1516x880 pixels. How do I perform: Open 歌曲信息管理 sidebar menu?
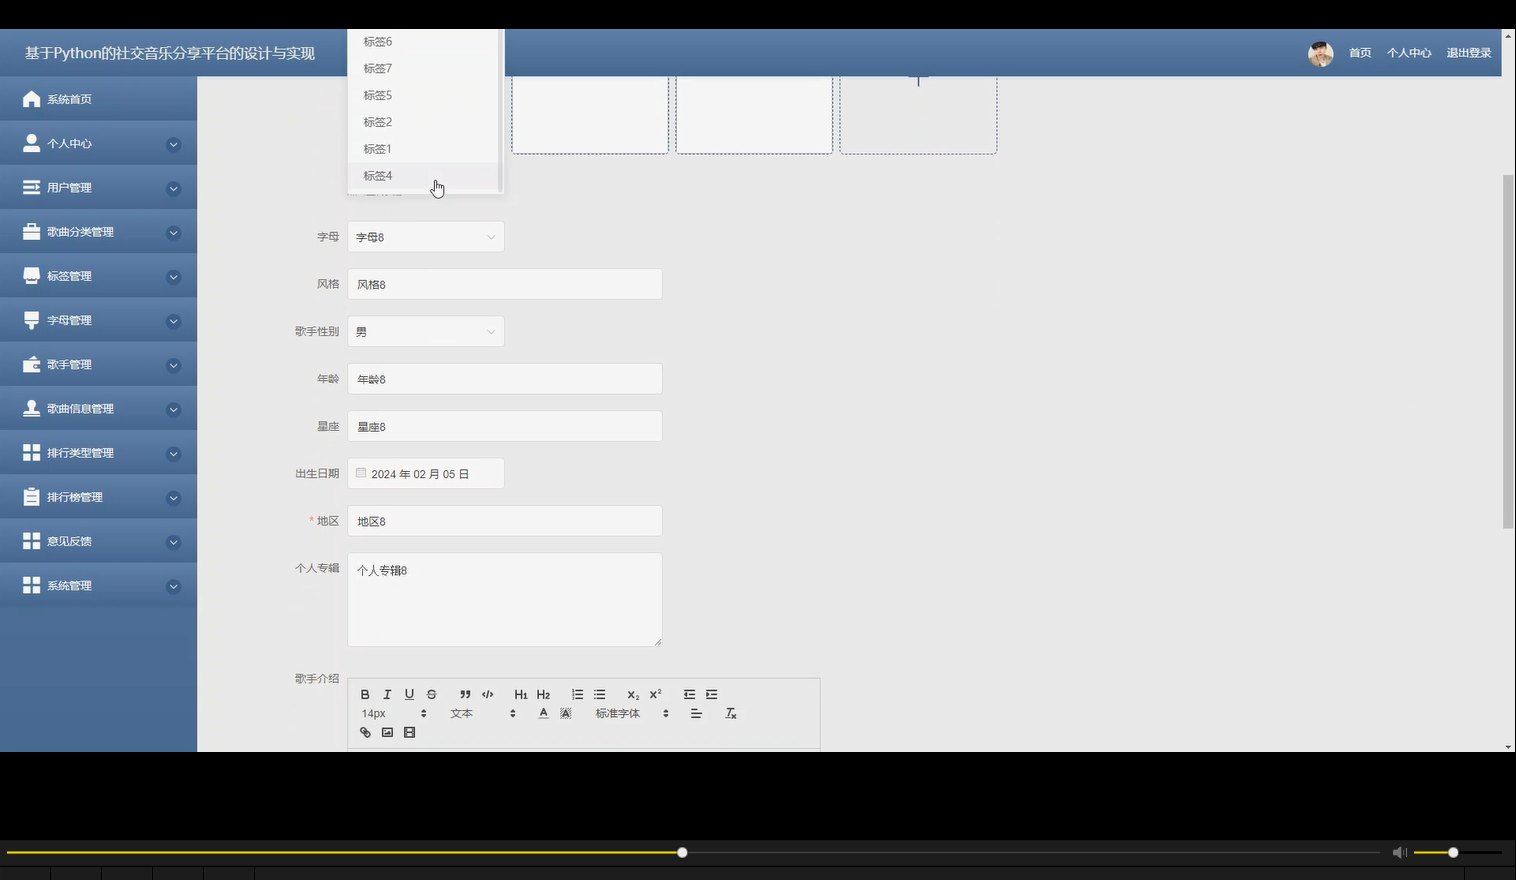click(x=98, y=408)
